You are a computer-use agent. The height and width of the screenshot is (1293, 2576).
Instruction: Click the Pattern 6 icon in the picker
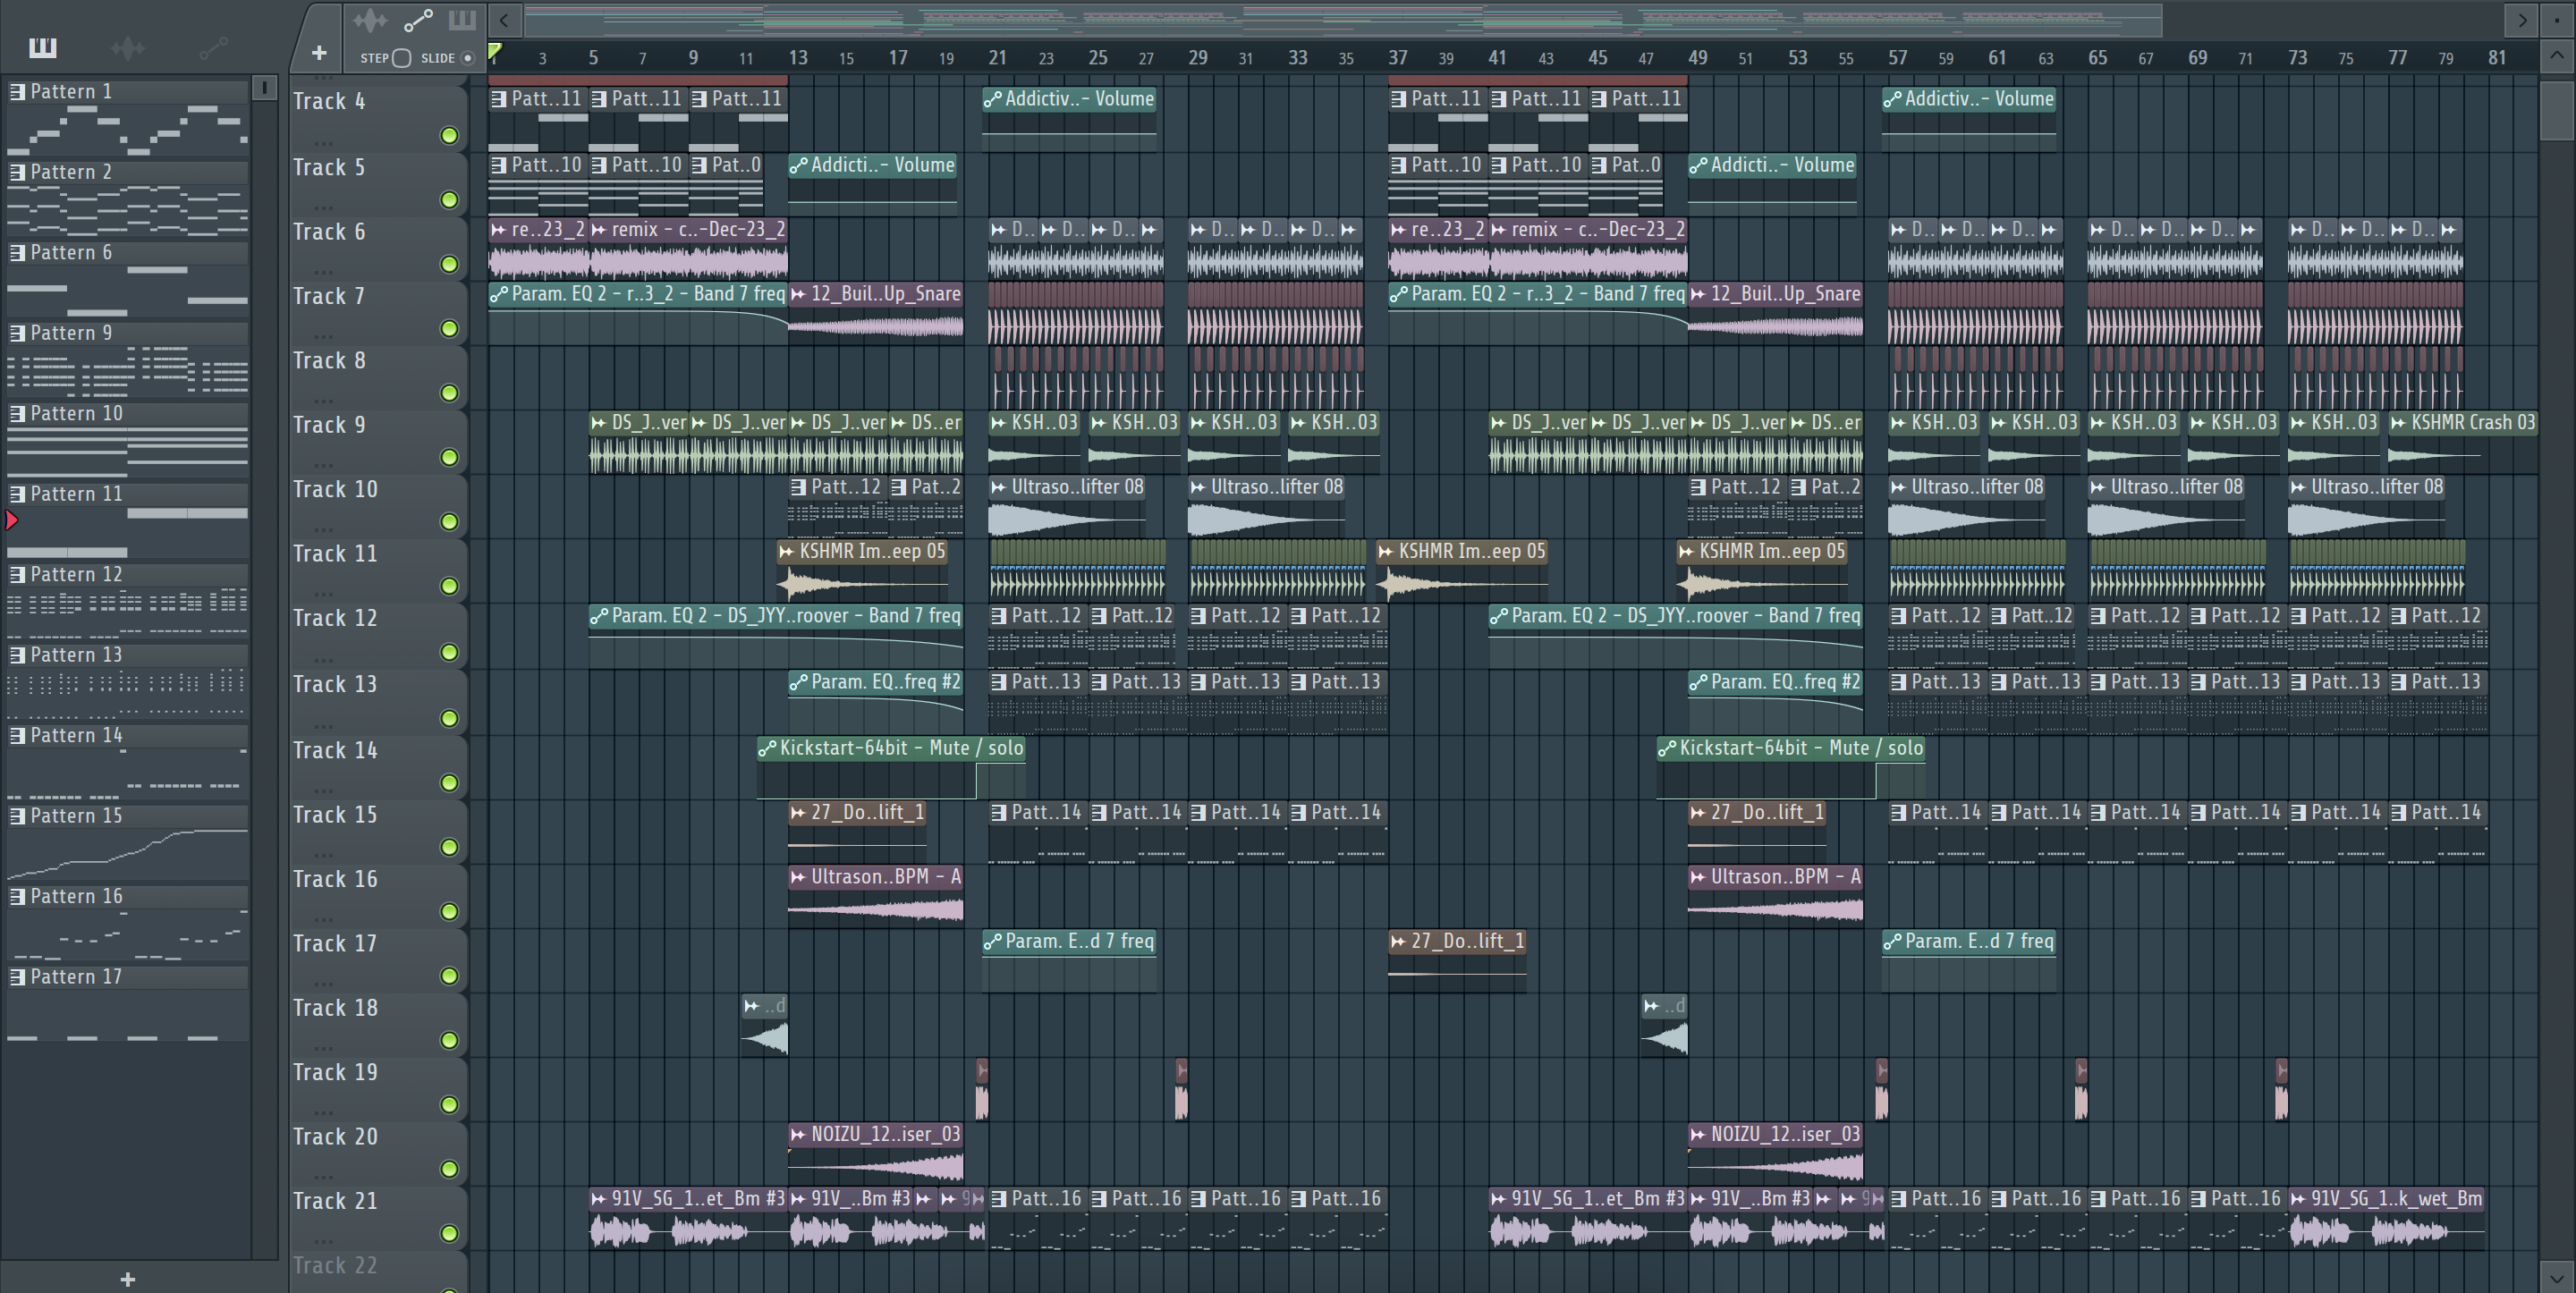pos(18,252)
